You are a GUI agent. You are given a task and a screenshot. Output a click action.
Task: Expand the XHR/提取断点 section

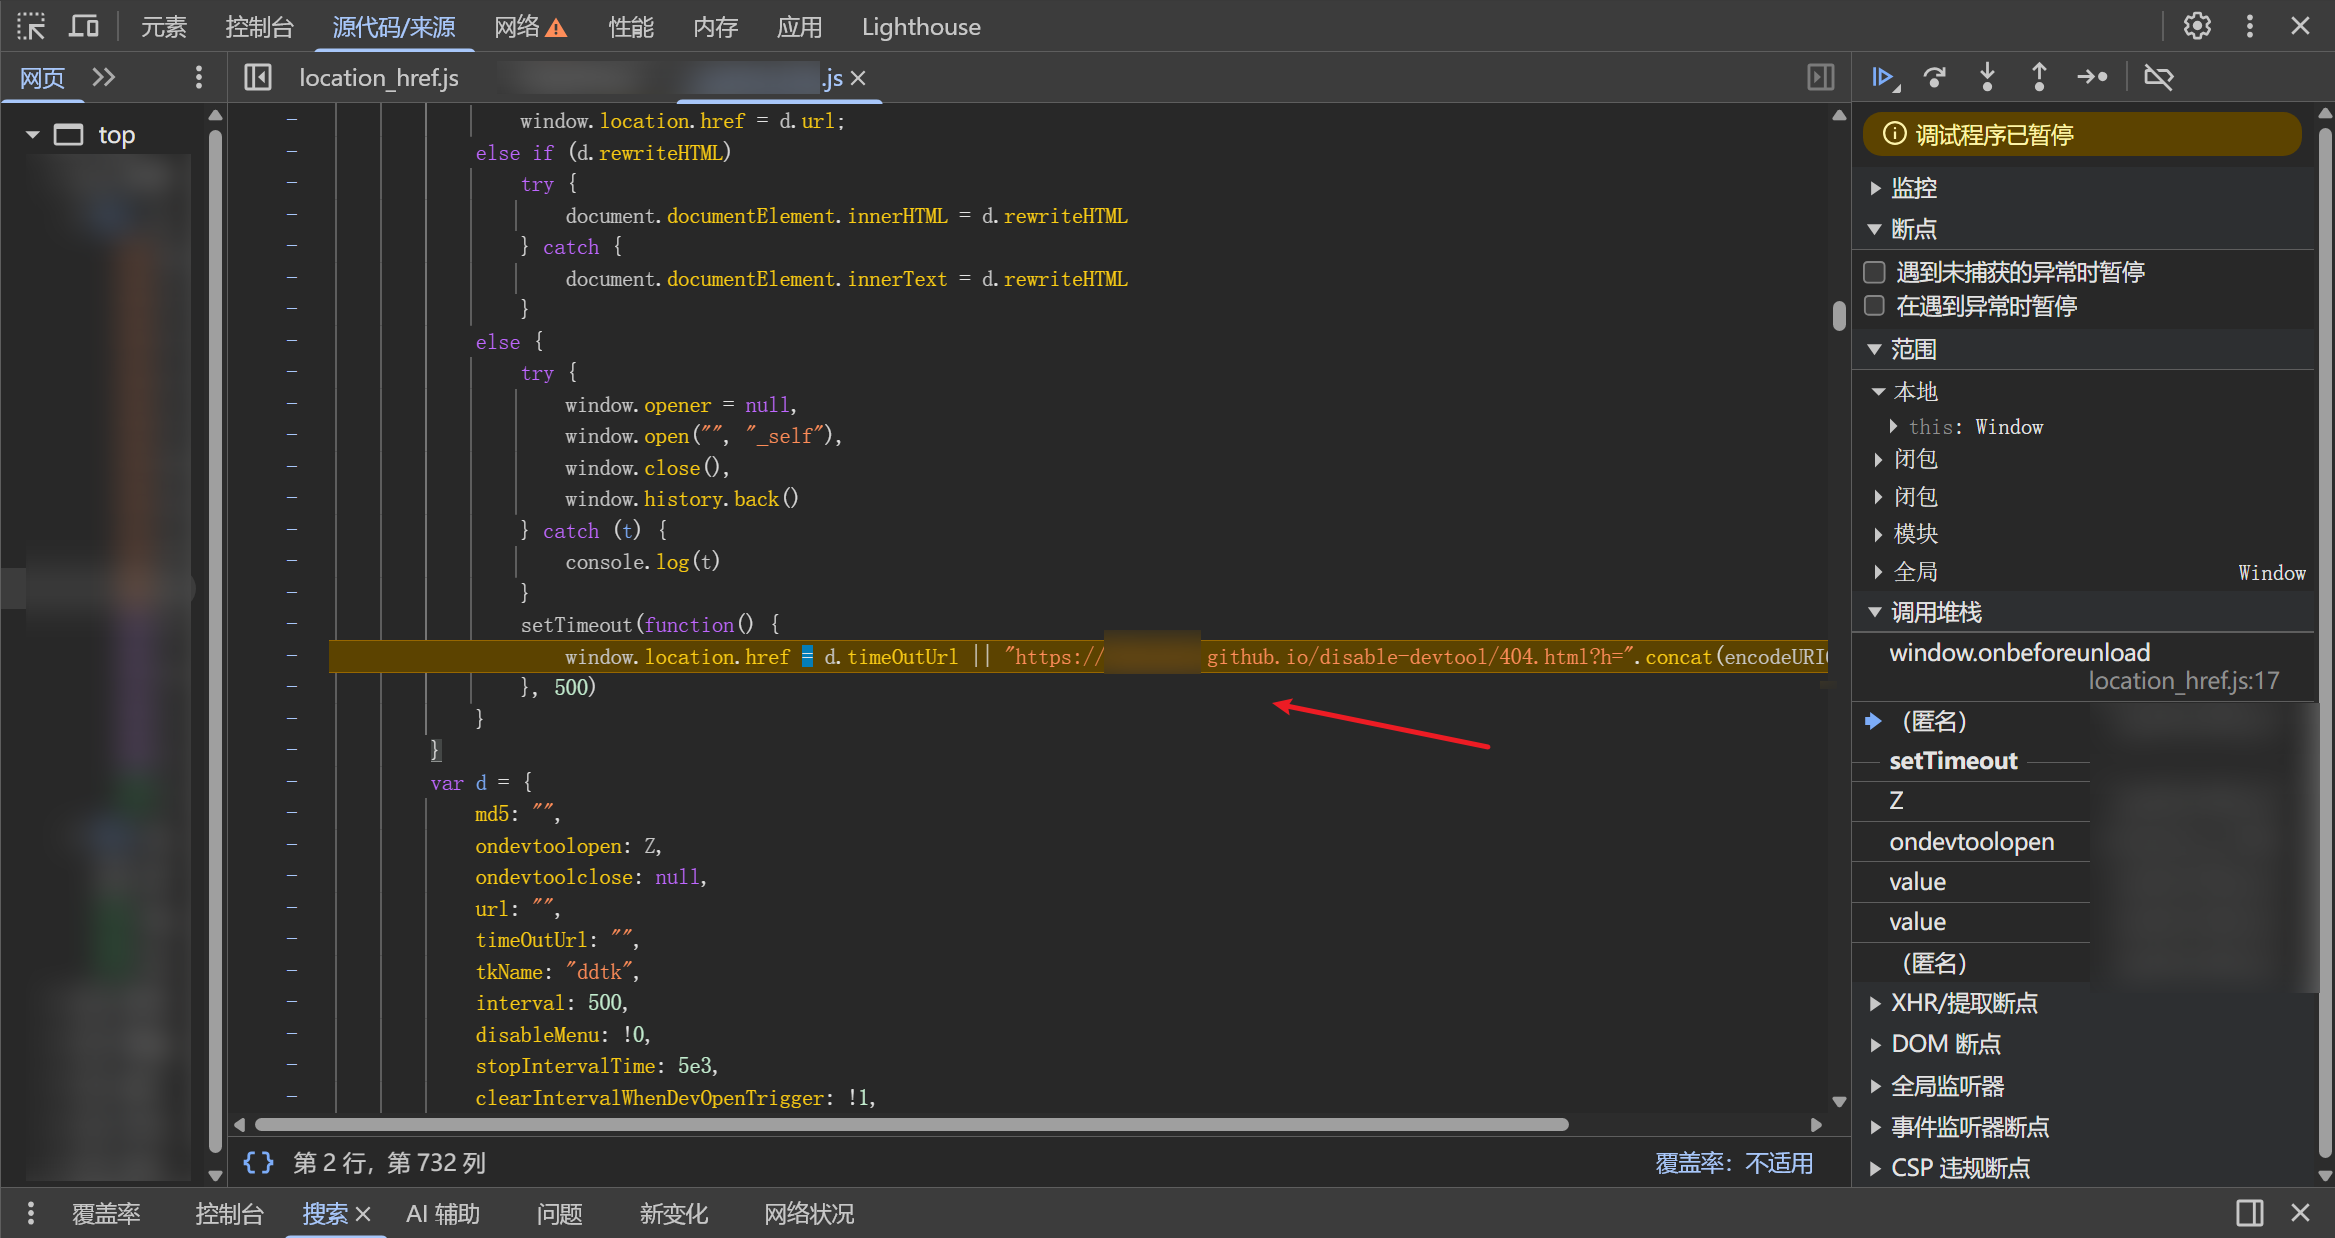coord(1876,1003)
